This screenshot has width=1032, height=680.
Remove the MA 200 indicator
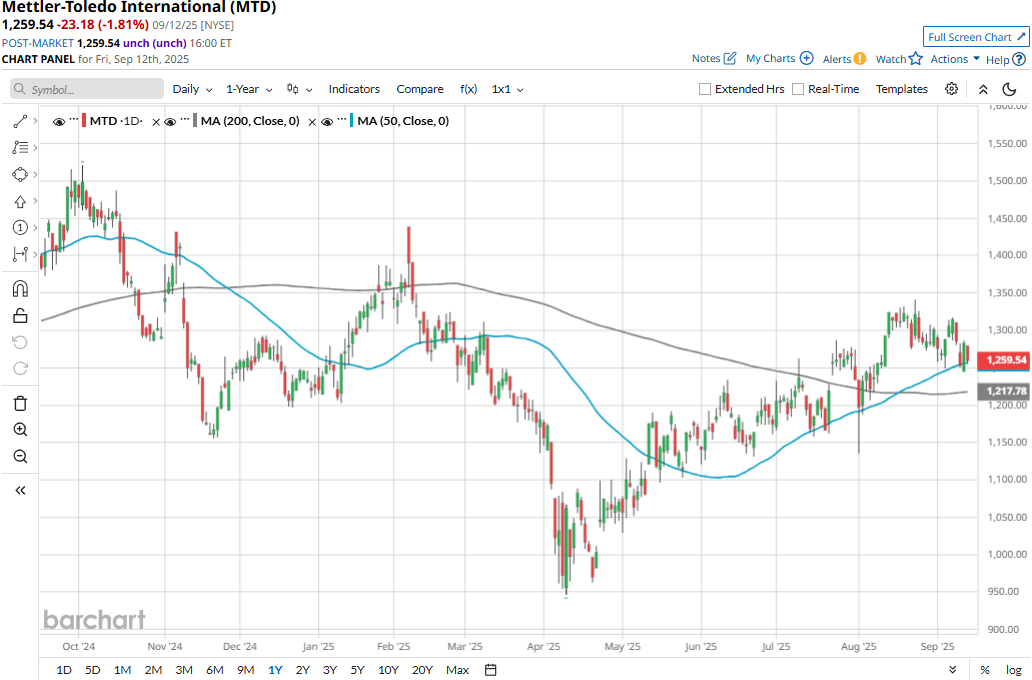312,122
